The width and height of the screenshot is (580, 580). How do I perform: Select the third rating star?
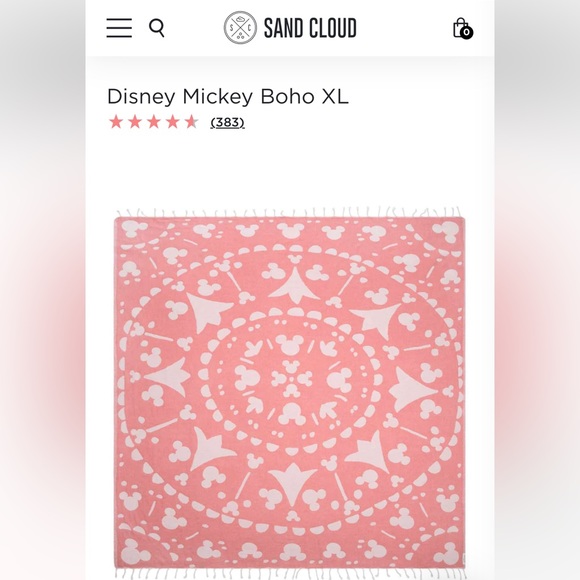154,122
